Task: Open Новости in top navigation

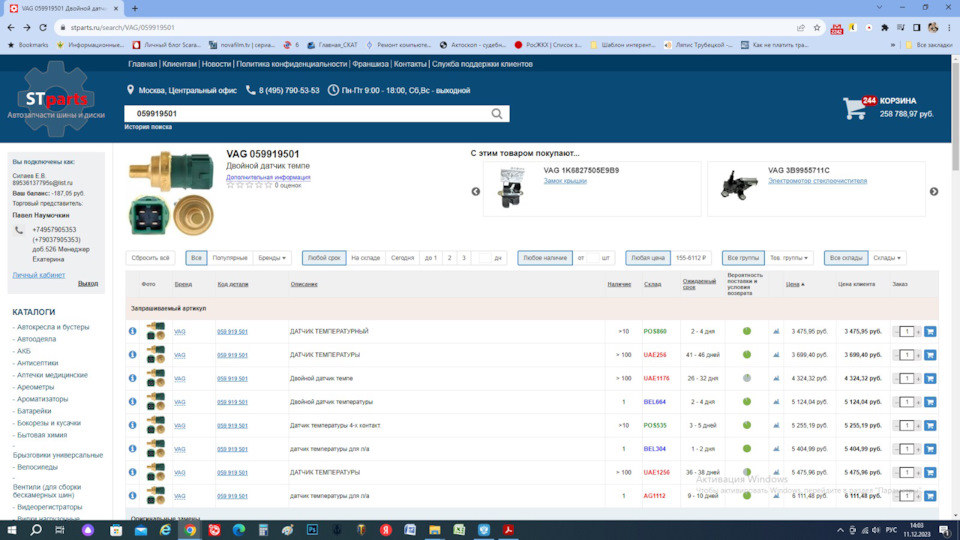Action: [x=216, y=64]
